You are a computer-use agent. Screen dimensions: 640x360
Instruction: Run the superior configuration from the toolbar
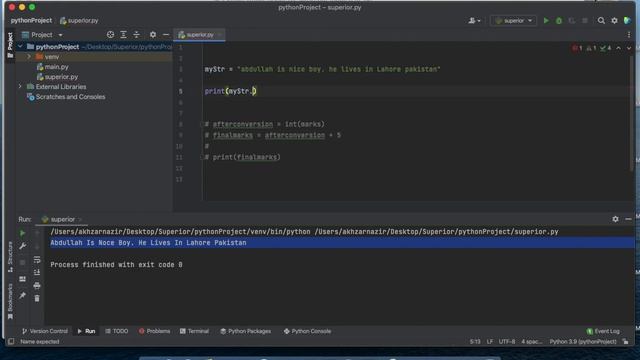546,20
